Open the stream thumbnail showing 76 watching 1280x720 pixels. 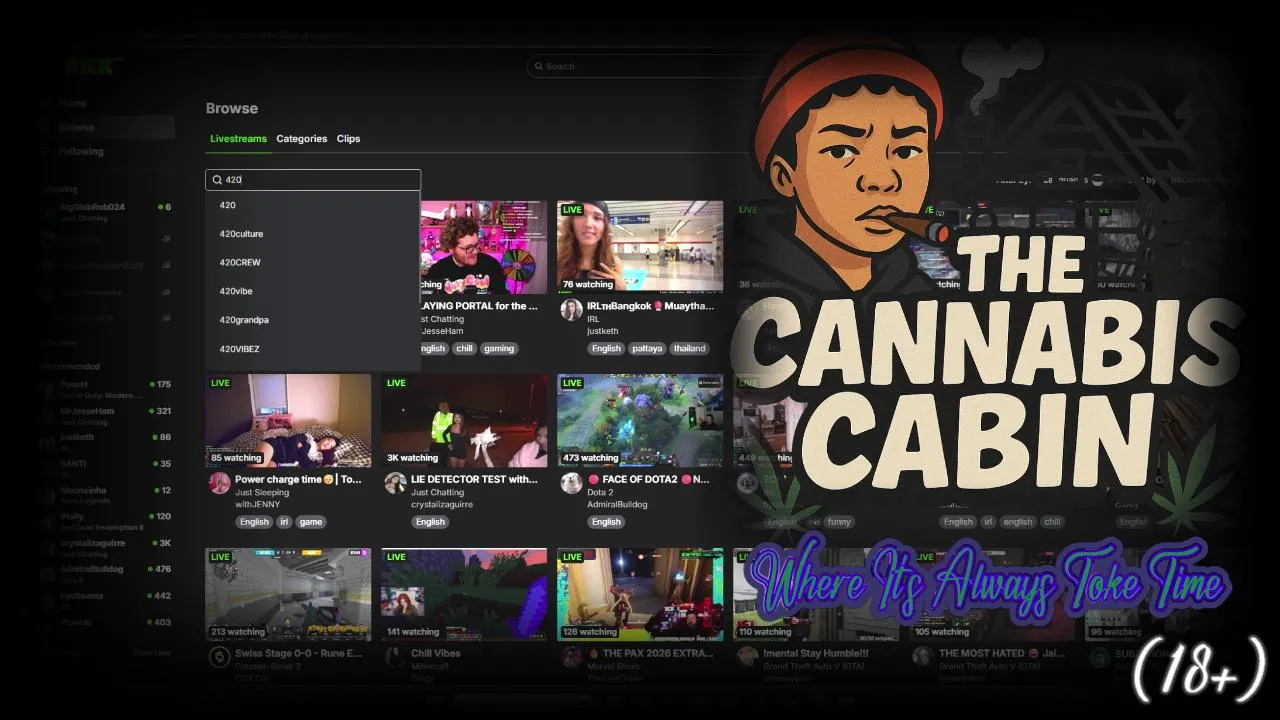[640, 247]
